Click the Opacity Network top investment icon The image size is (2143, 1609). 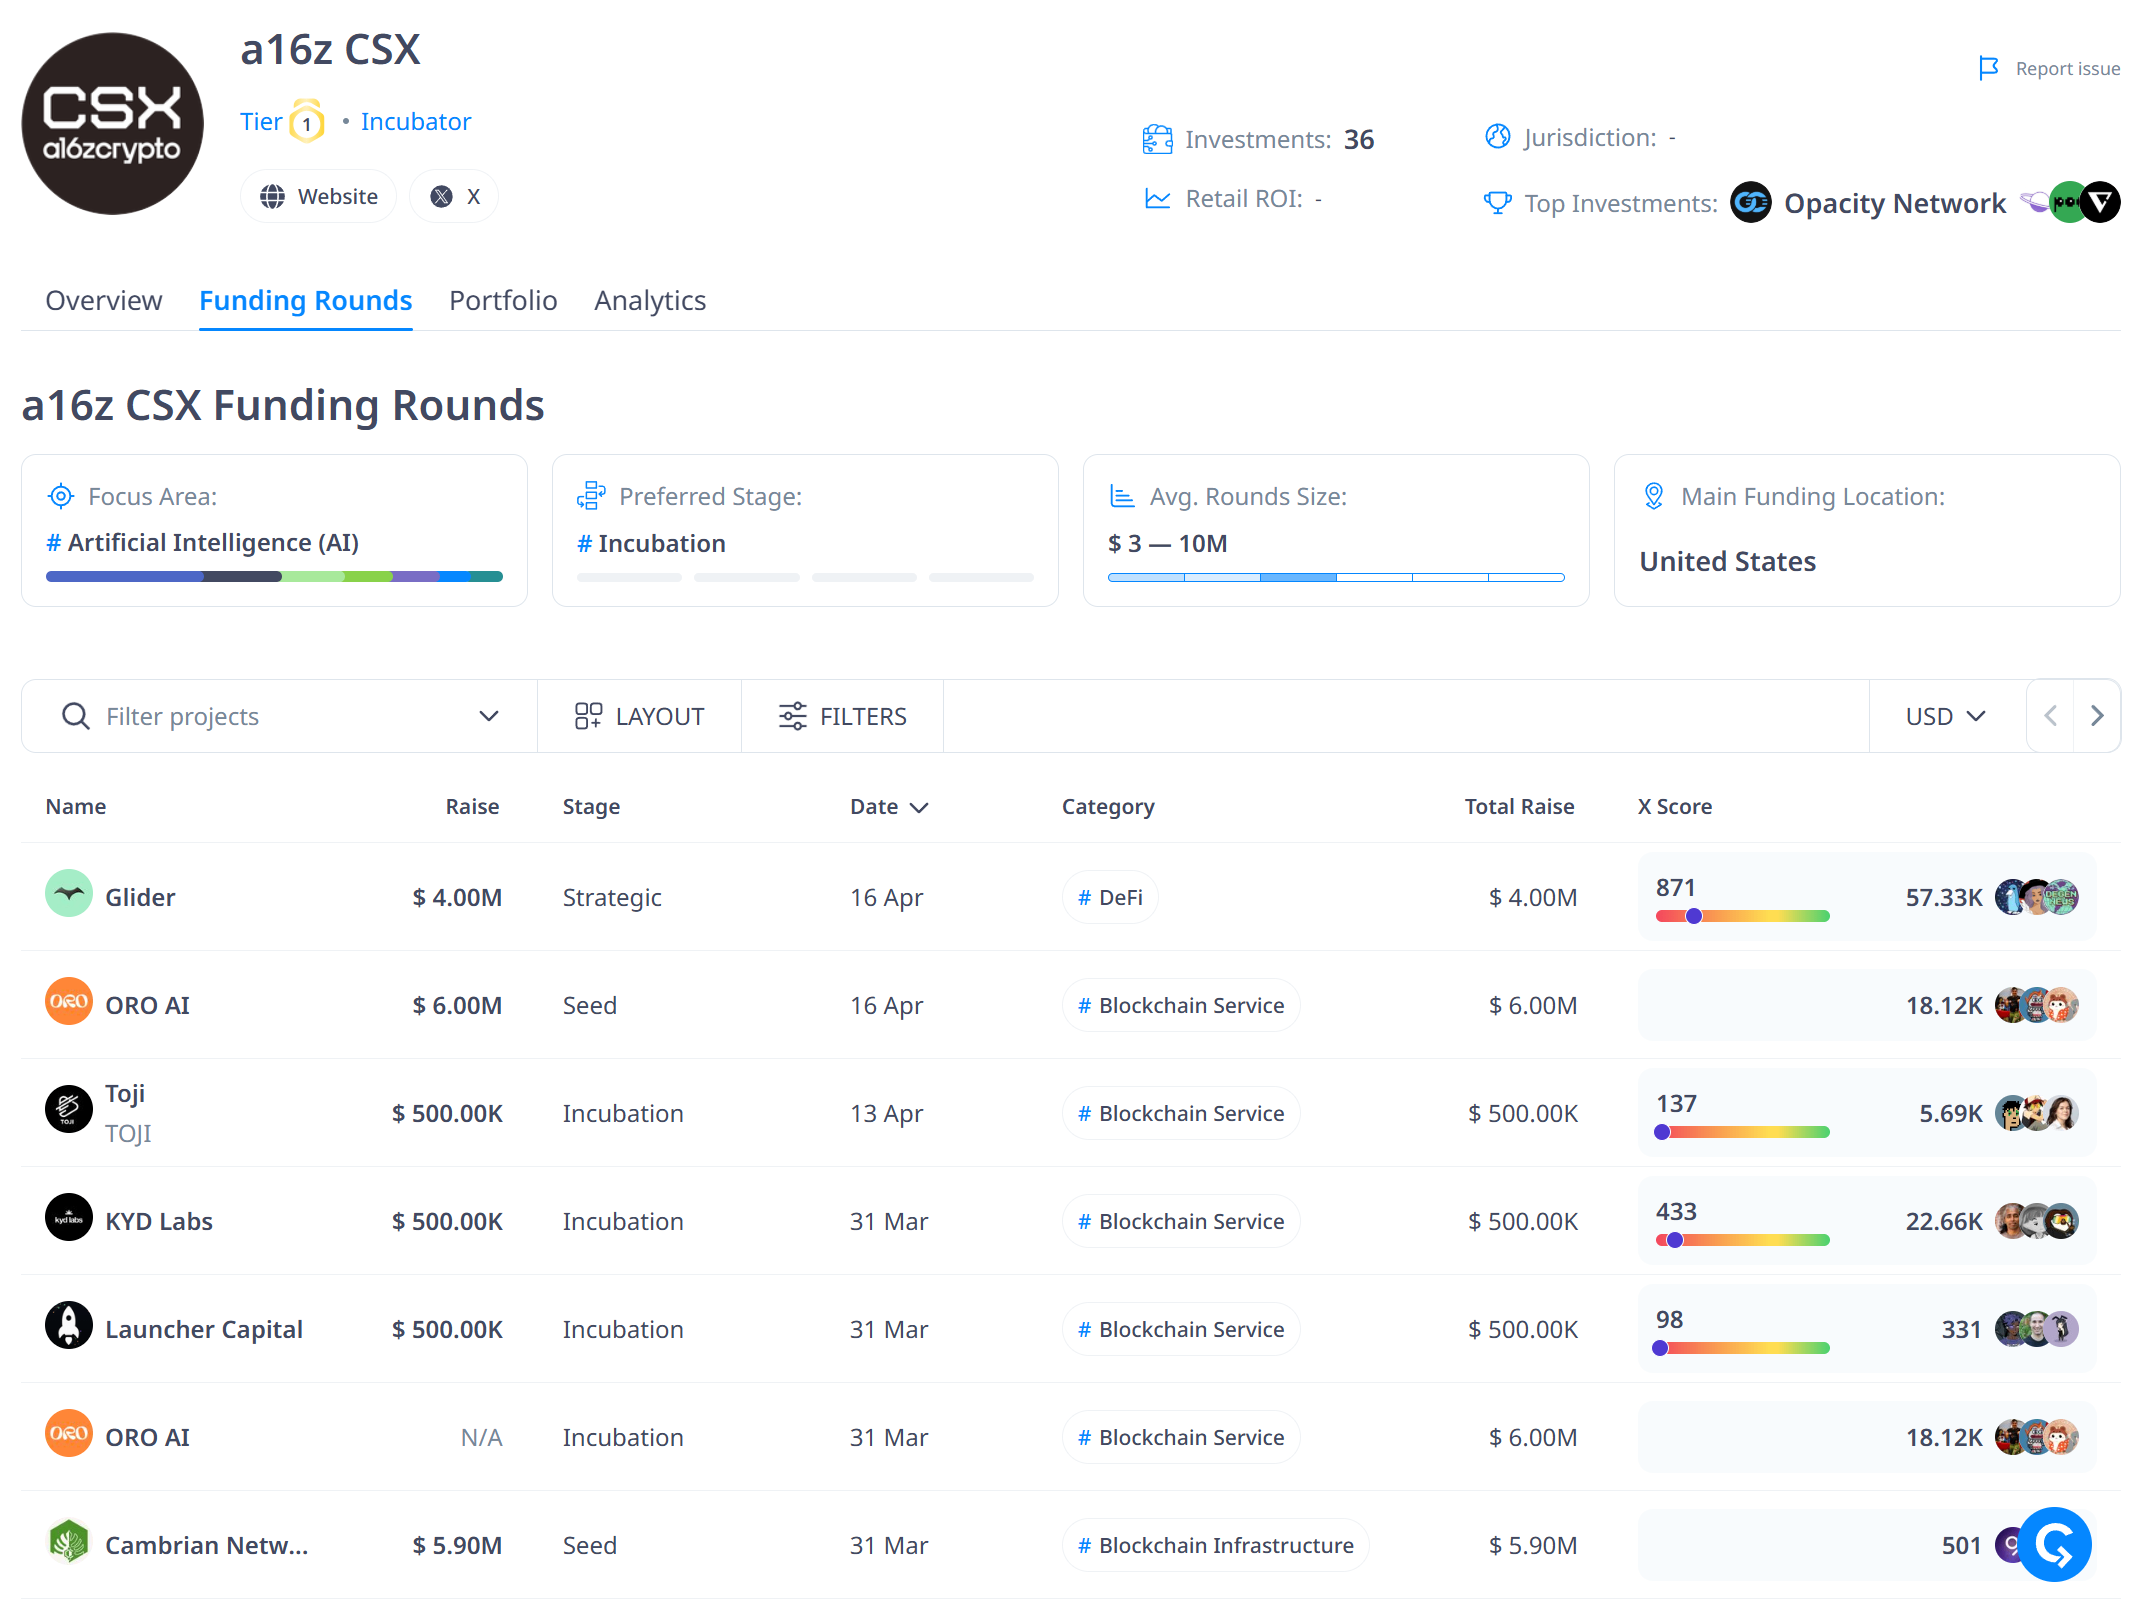tap(1750, 203)
